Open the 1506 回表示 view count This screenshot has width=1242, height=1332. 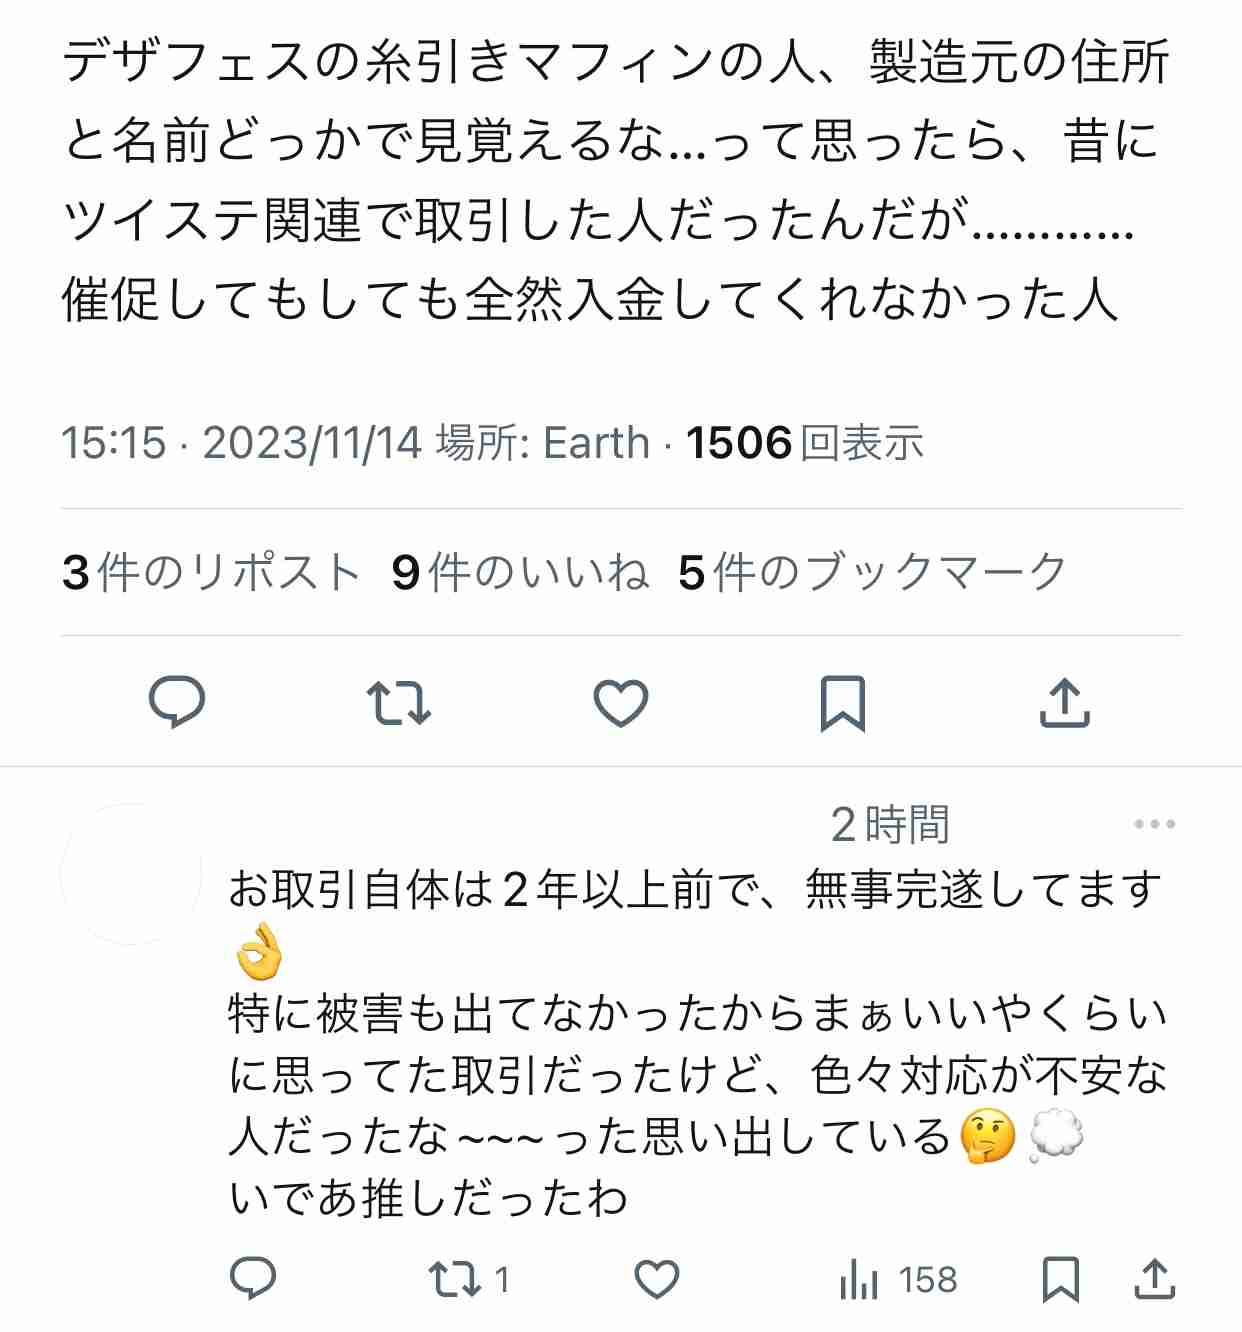coord(805,443)
